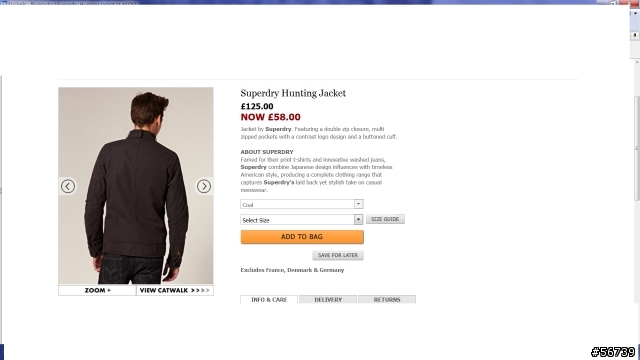This screenshot has height=360, width=640.
Task: Open the Size Guide
Action: tap(385, 219)
